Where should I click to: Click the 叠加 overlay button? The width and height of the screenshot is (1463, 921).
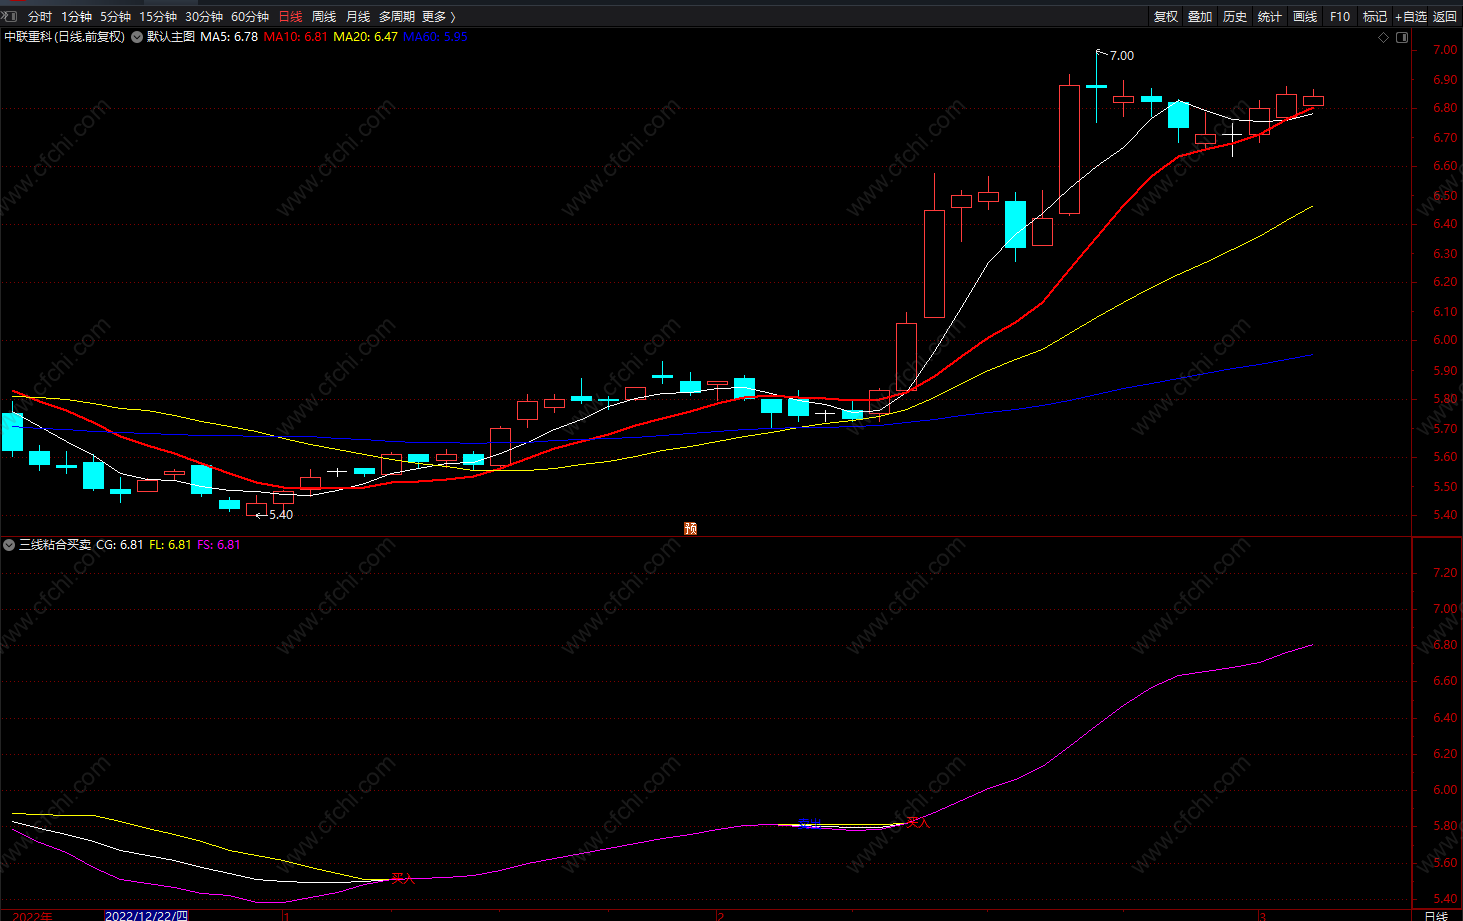click(x=1200, y=17)
